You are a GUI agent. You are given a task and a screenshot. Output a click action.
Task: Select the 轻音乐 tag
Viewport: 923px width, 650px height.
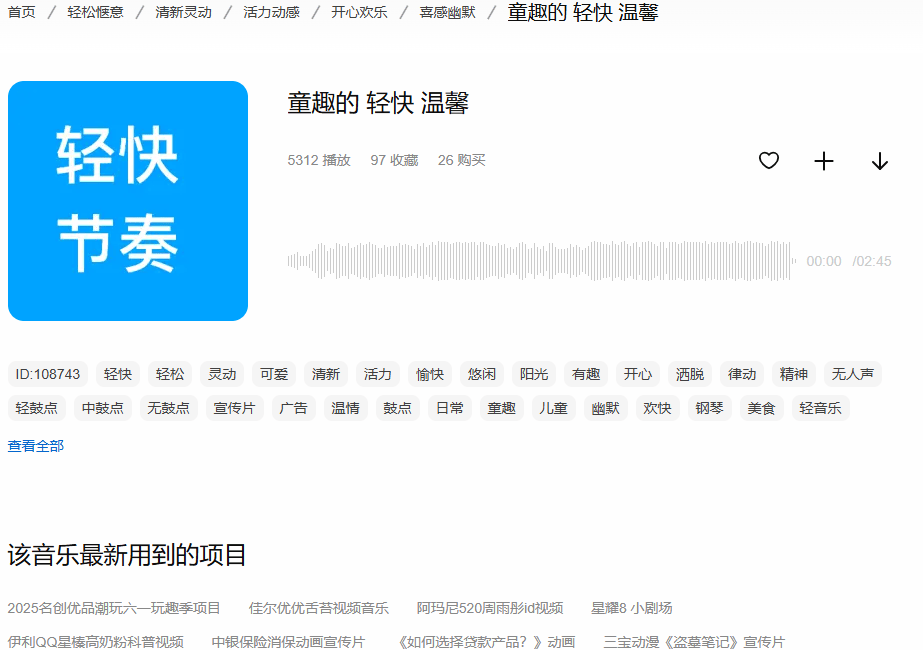pos(821,409)
